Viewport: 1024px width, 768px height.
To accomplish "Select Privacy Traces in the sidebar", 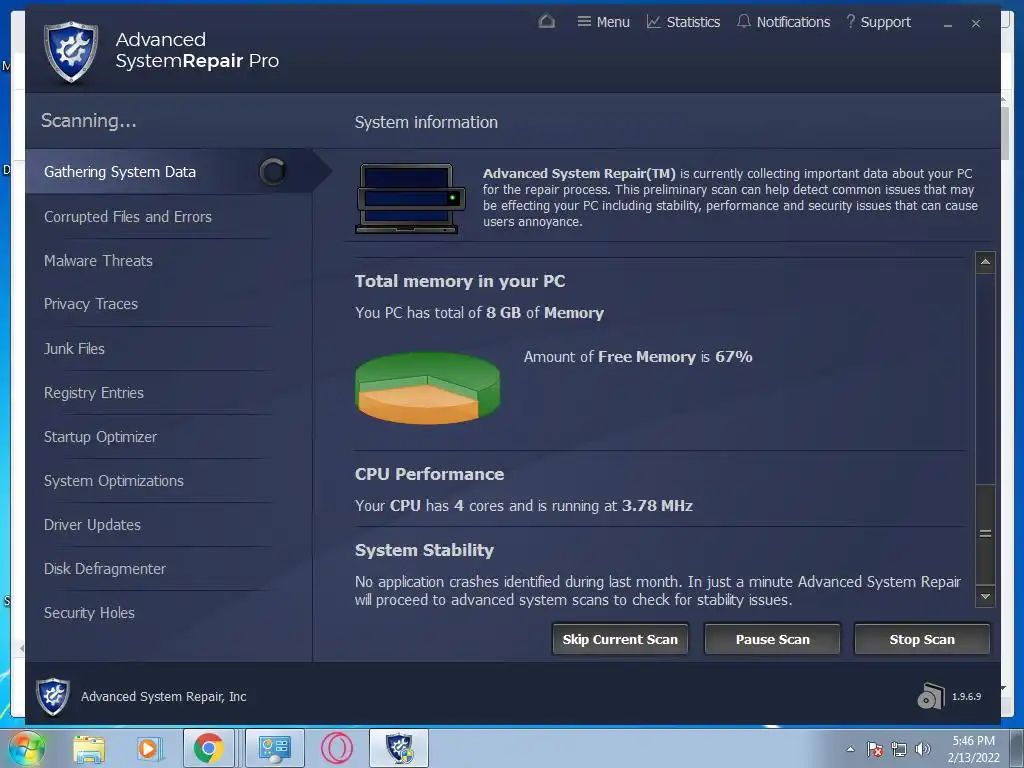I will [91, 304].
